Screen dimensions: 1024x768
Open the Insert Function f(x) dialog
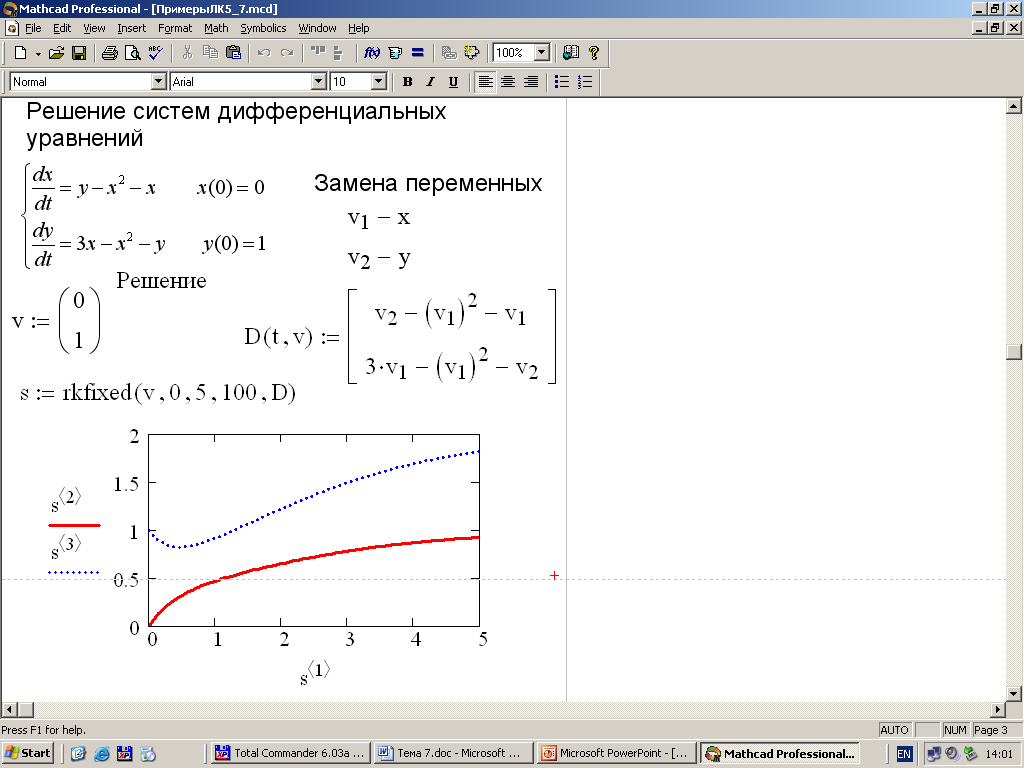(x=372, y=53)
